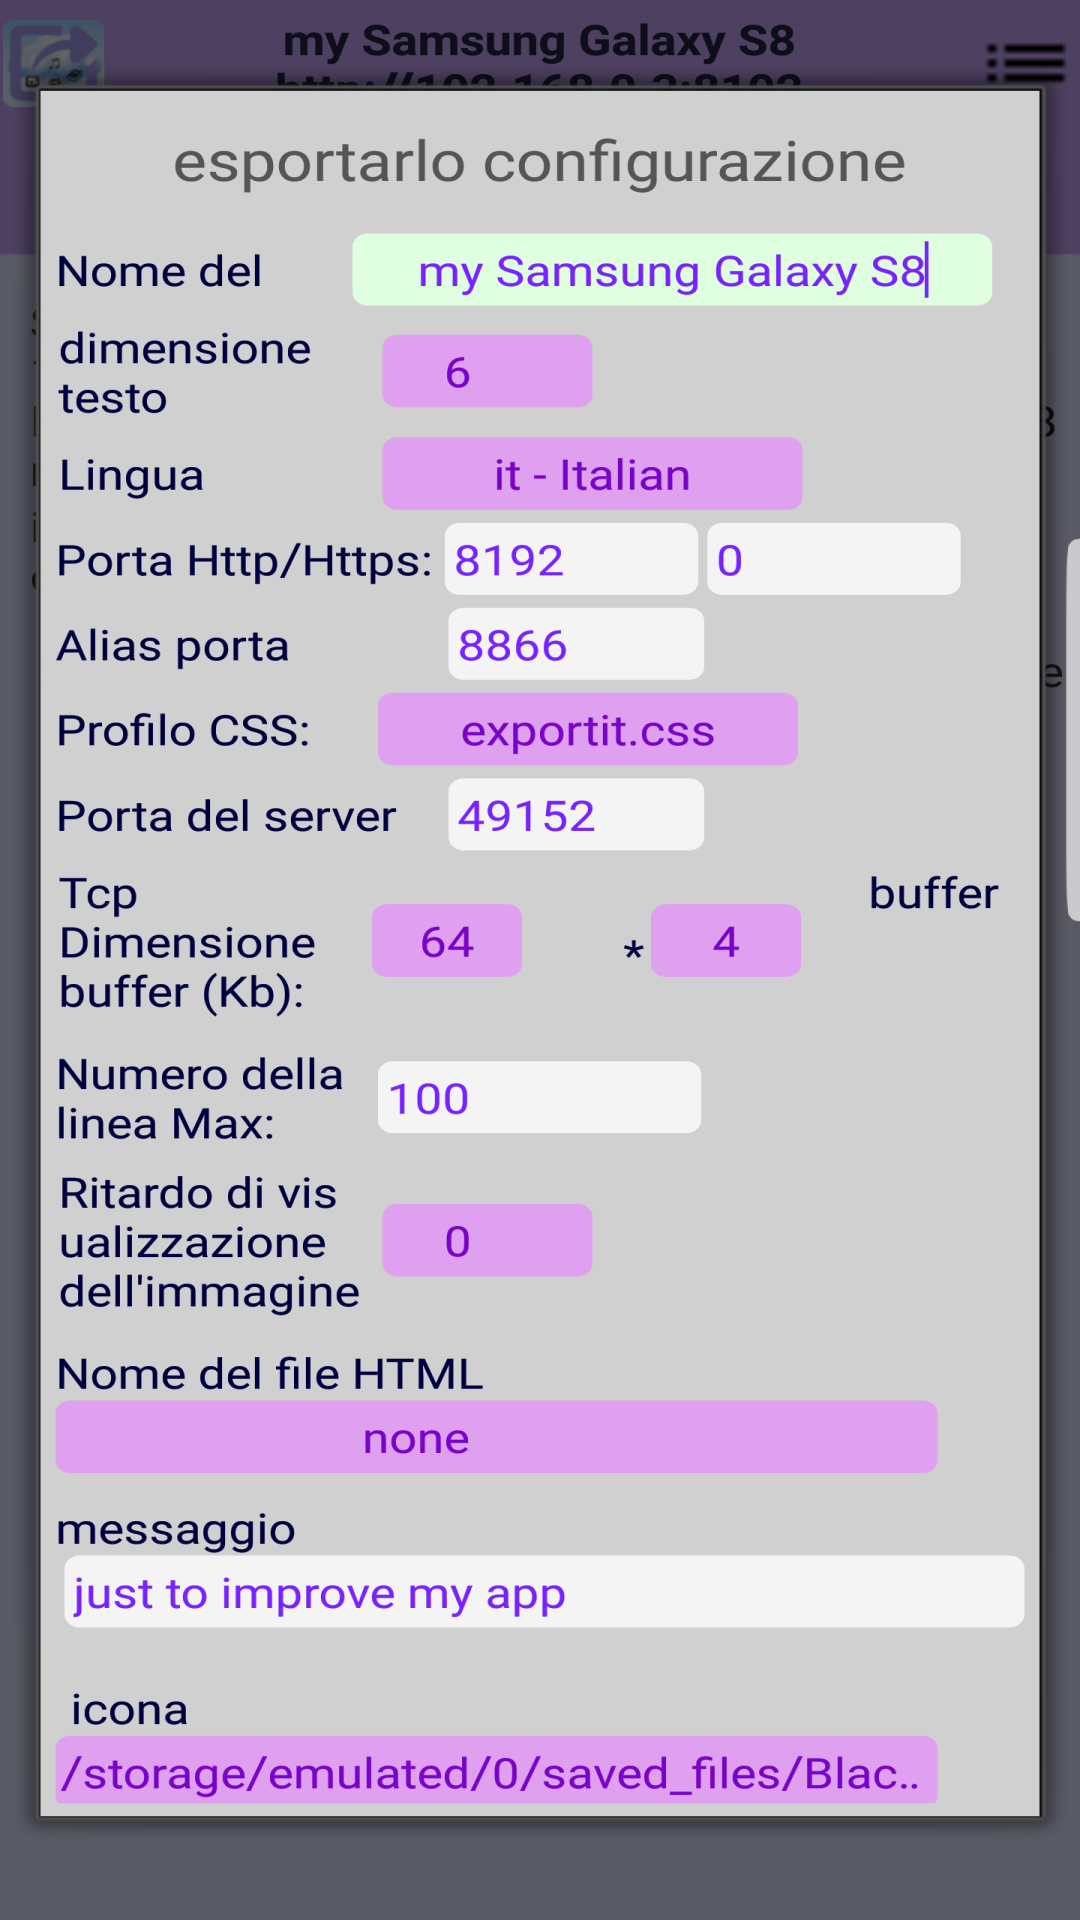Choose the icona file path selector
1080x1920 pixels.
pos(496,1770)
